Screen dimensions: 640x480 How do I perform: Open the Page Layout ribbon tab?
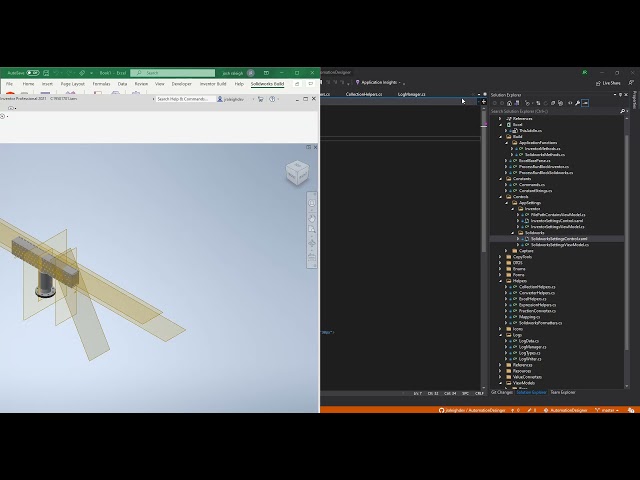pos(73,84)
